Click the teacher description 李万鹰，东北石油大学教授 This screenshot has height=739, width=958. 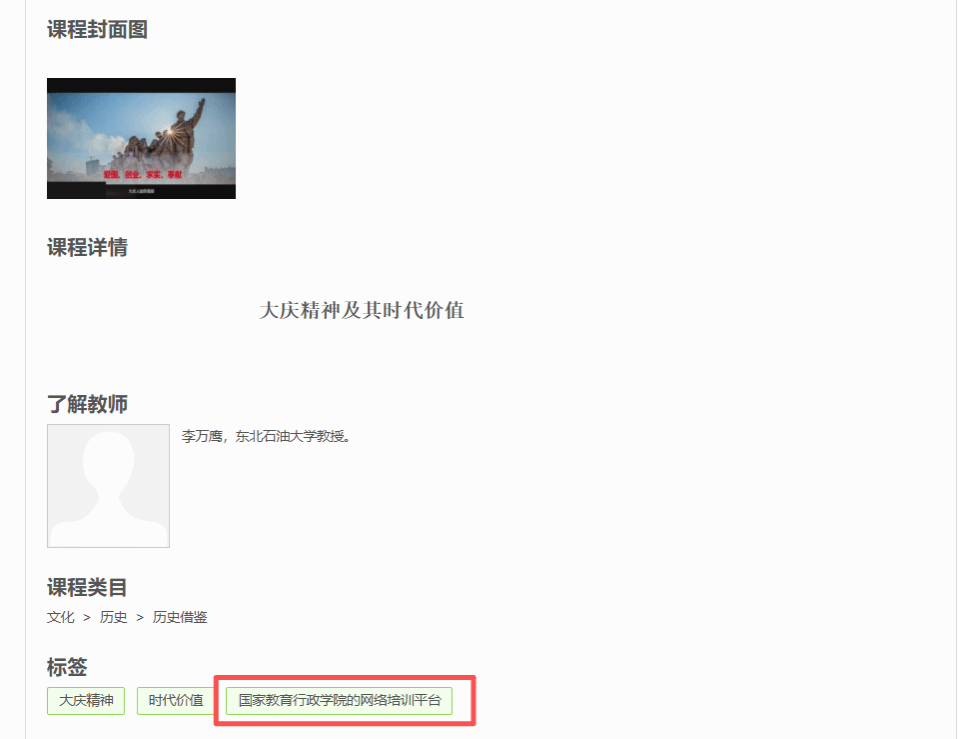(x=265, y=437)
